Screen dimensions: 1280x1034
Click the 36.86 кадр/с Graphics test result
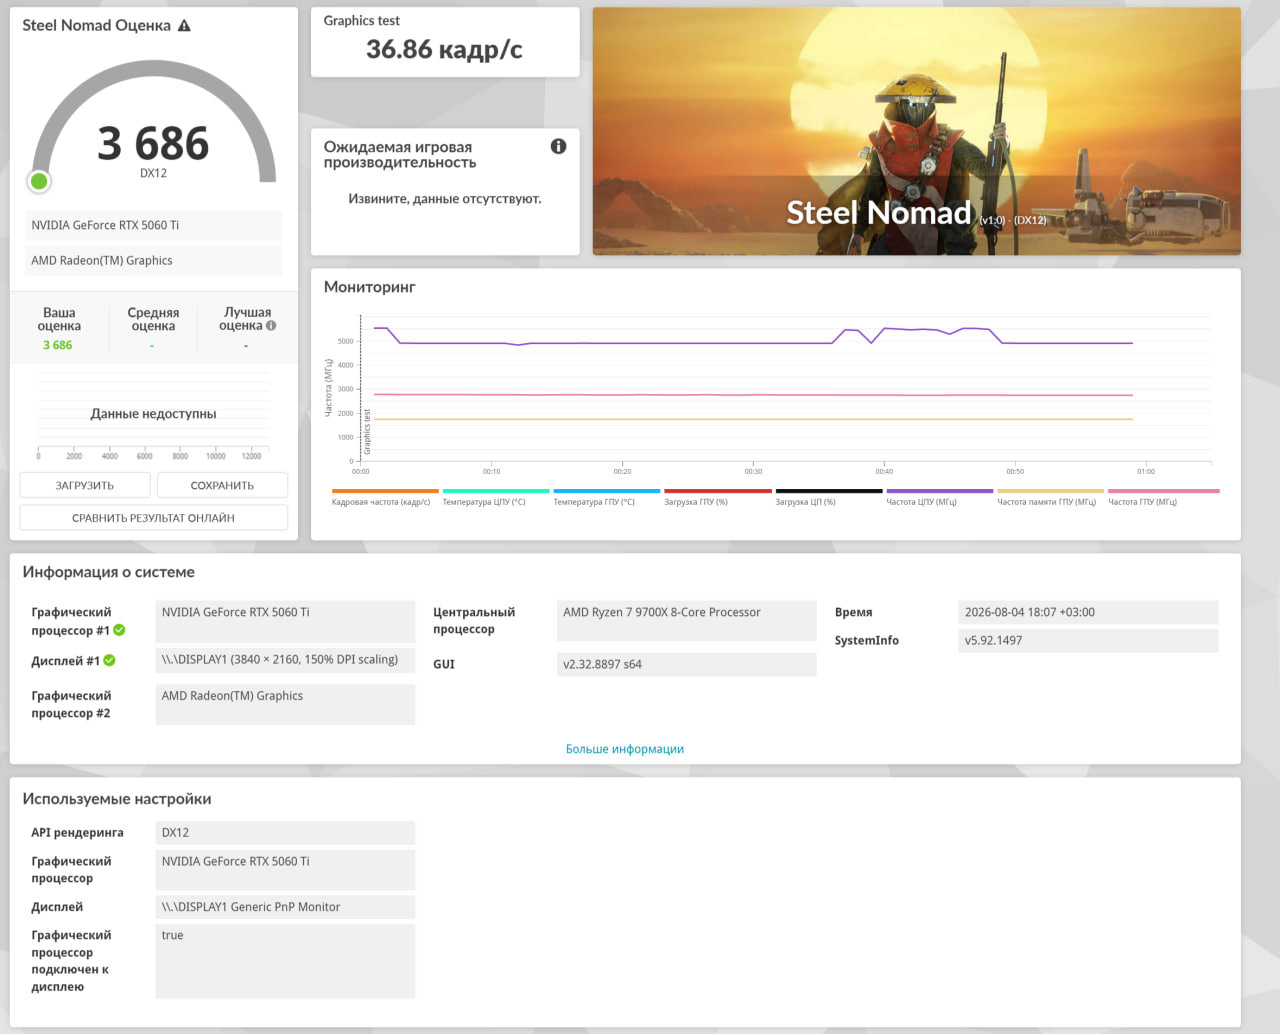(x=444, y=49)
